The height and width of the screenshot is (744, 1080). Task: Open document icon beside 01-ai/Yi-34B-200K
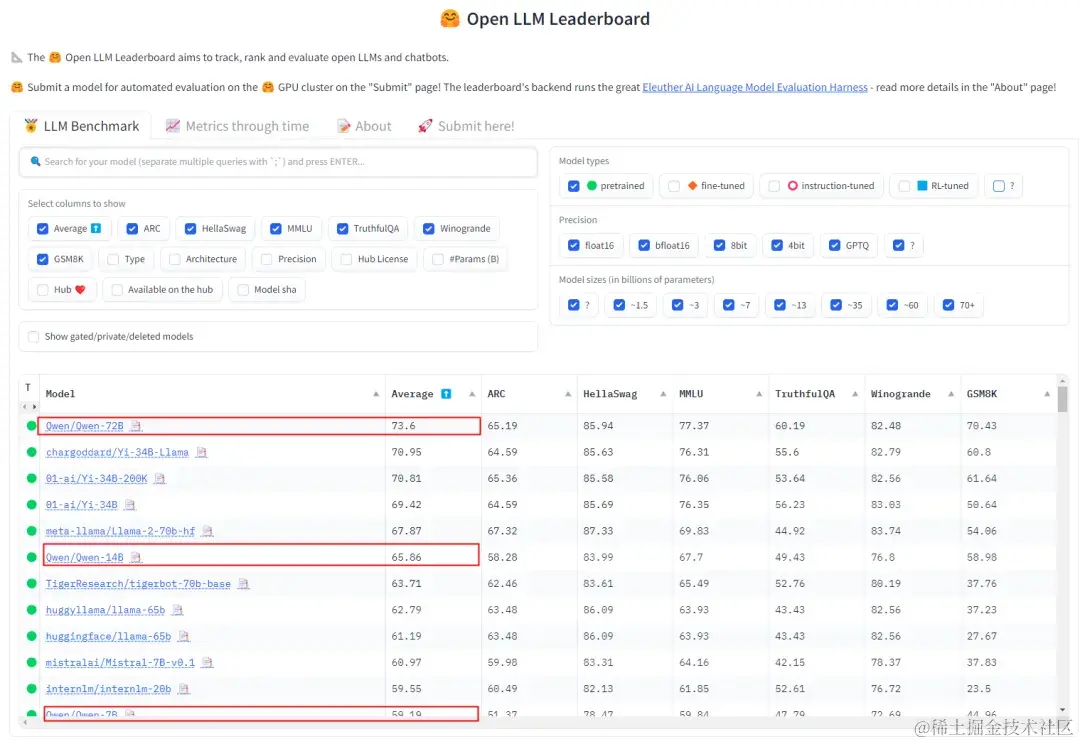[x=160, y=479]
